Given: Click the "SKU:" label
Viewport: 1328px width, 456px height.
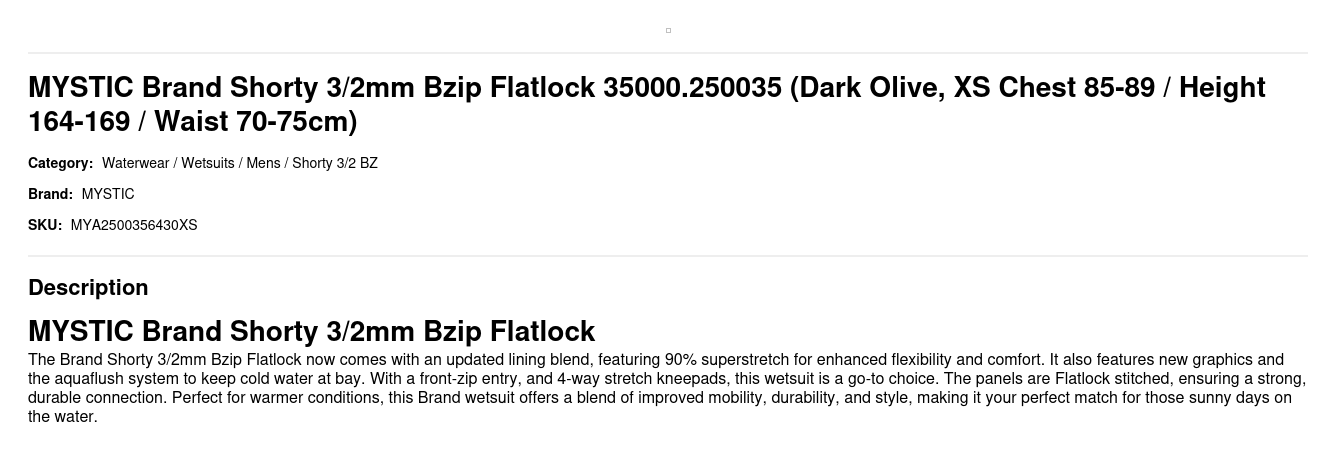Looking at the screenshot, I should tap(45, 225).
